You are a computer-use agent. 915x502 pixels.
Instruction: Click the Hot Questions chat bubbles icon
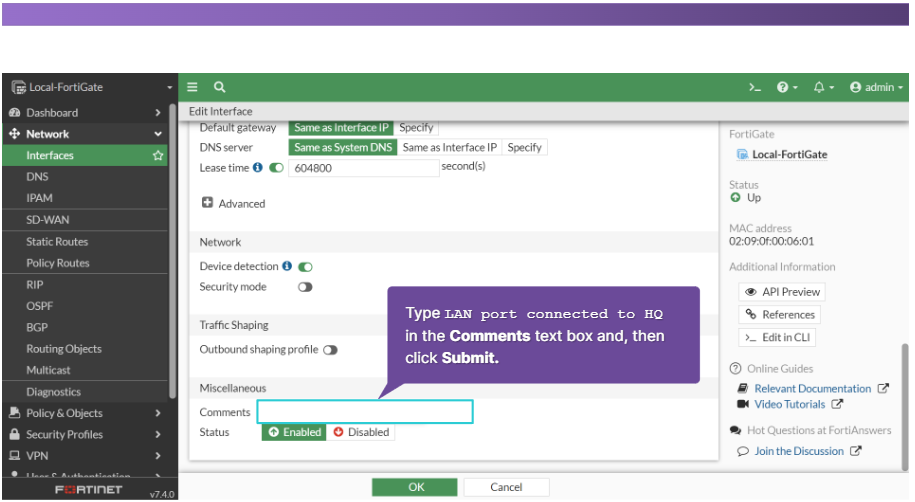tap(735, 430)
